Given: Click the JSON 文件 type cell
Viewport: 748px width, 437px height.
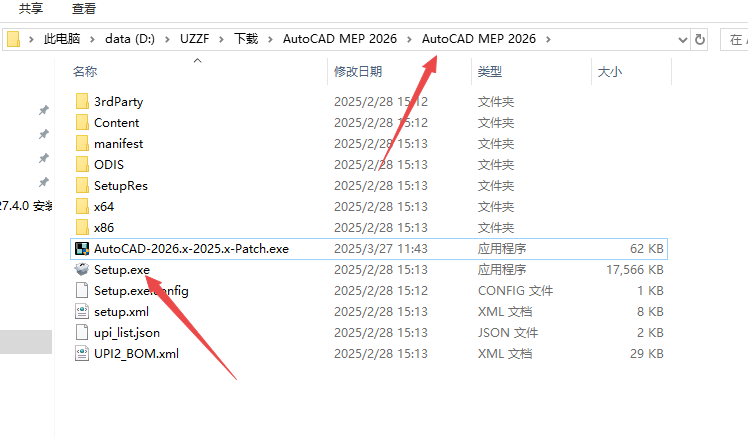Looking at the screenshot, I should (508, 333).
